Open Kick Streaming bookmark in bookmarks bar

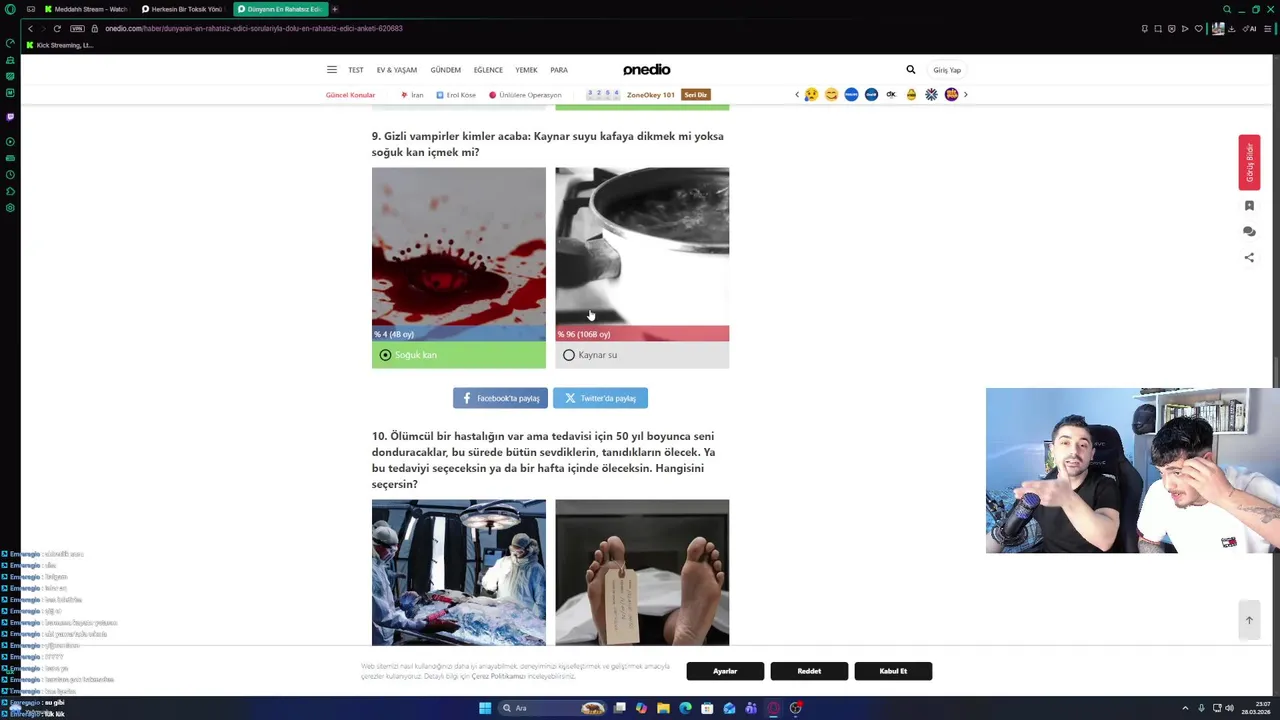point(60,45)
